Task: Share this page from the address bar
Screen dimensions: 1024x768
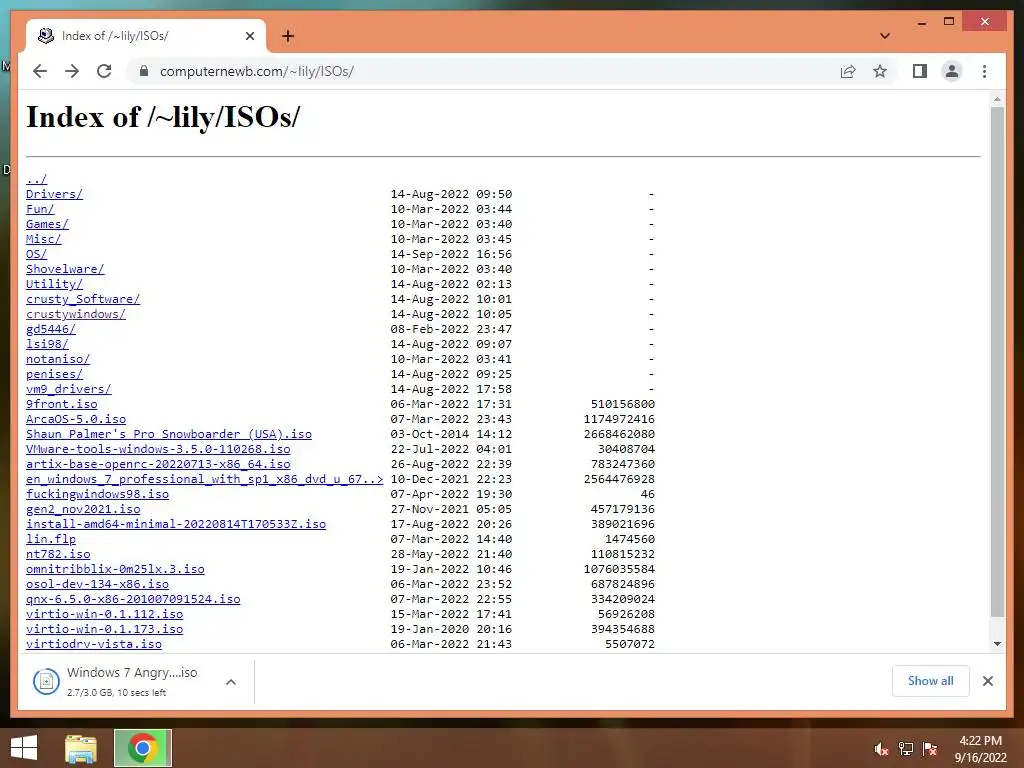Action: [848, 71]
